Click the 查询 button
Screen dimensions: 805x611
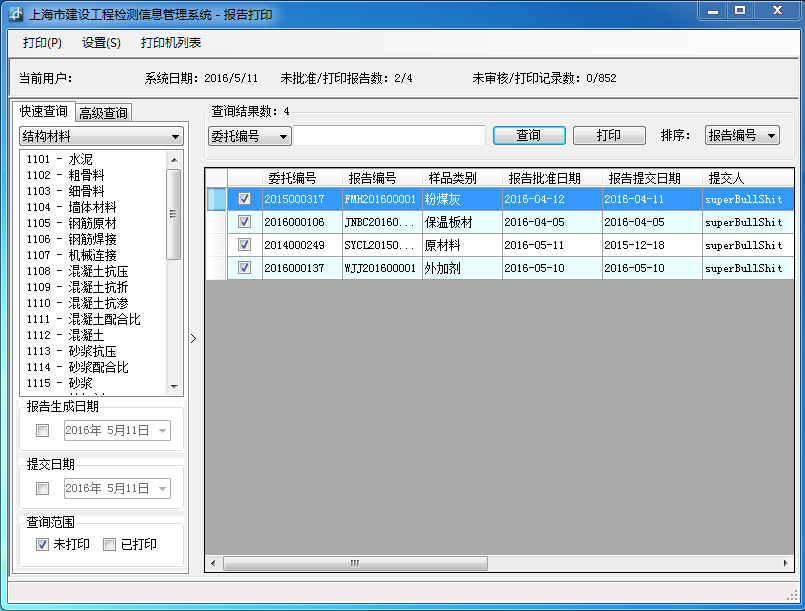528,135
